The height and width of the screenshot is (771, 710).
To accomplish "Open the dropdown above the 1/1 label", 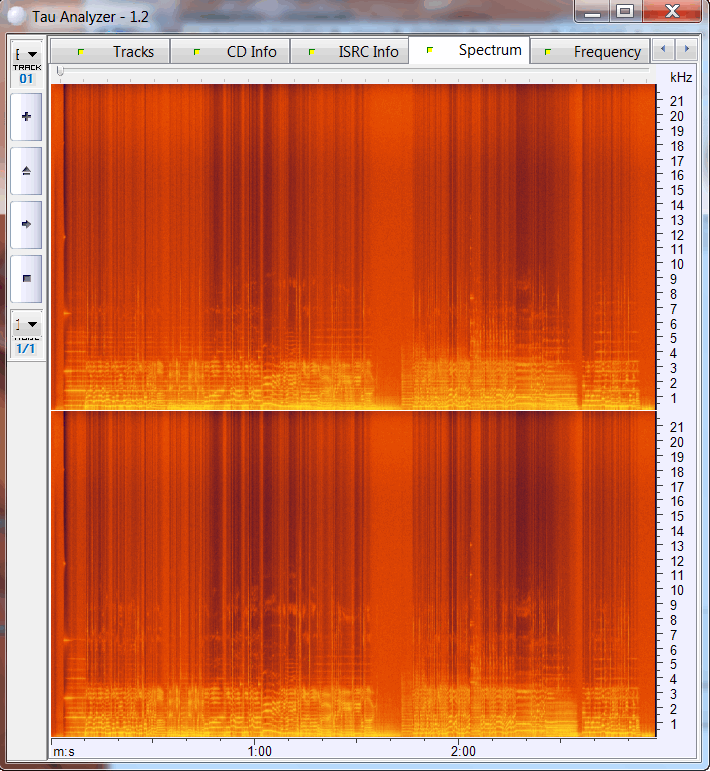I will 26,324.
